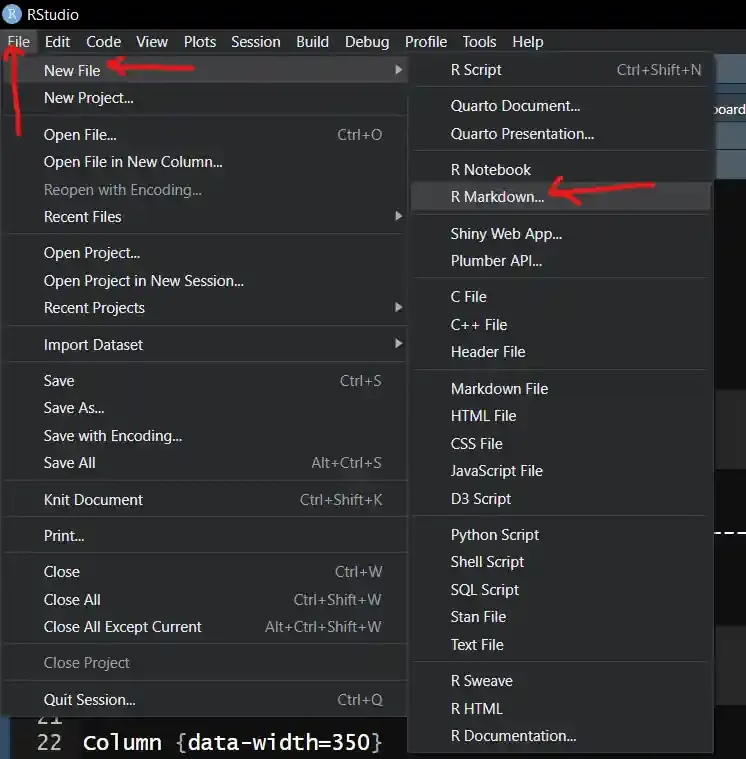Click Save in the File menu
Image resolution: width=746 pixels, height=759 pixels.
click(x=206, y=381)
